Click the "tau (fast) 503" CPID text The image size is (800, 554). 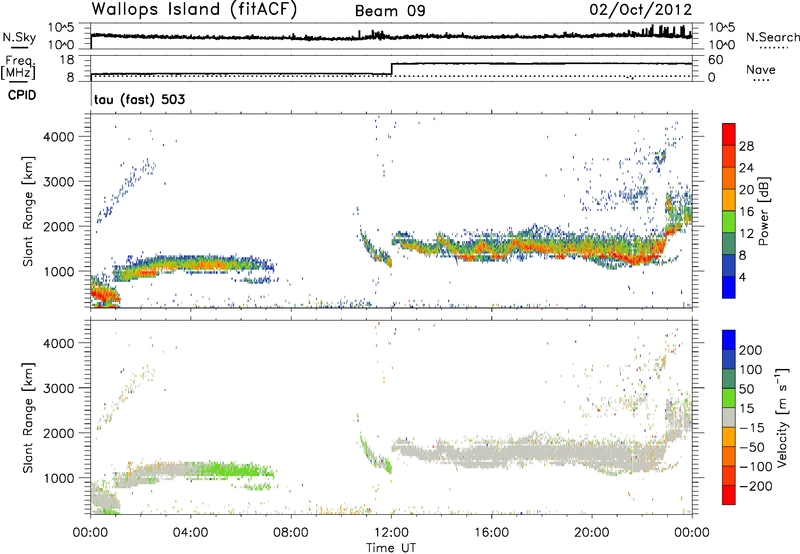click(x=139, y=99)
